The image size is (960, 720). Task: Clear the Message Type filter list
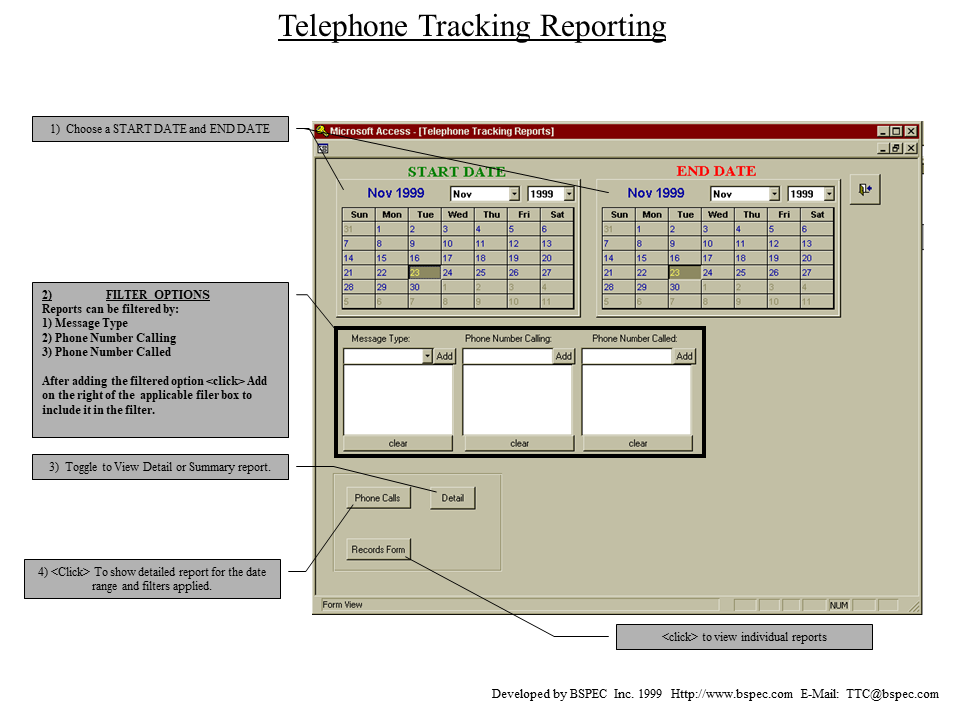pos(398,443)
